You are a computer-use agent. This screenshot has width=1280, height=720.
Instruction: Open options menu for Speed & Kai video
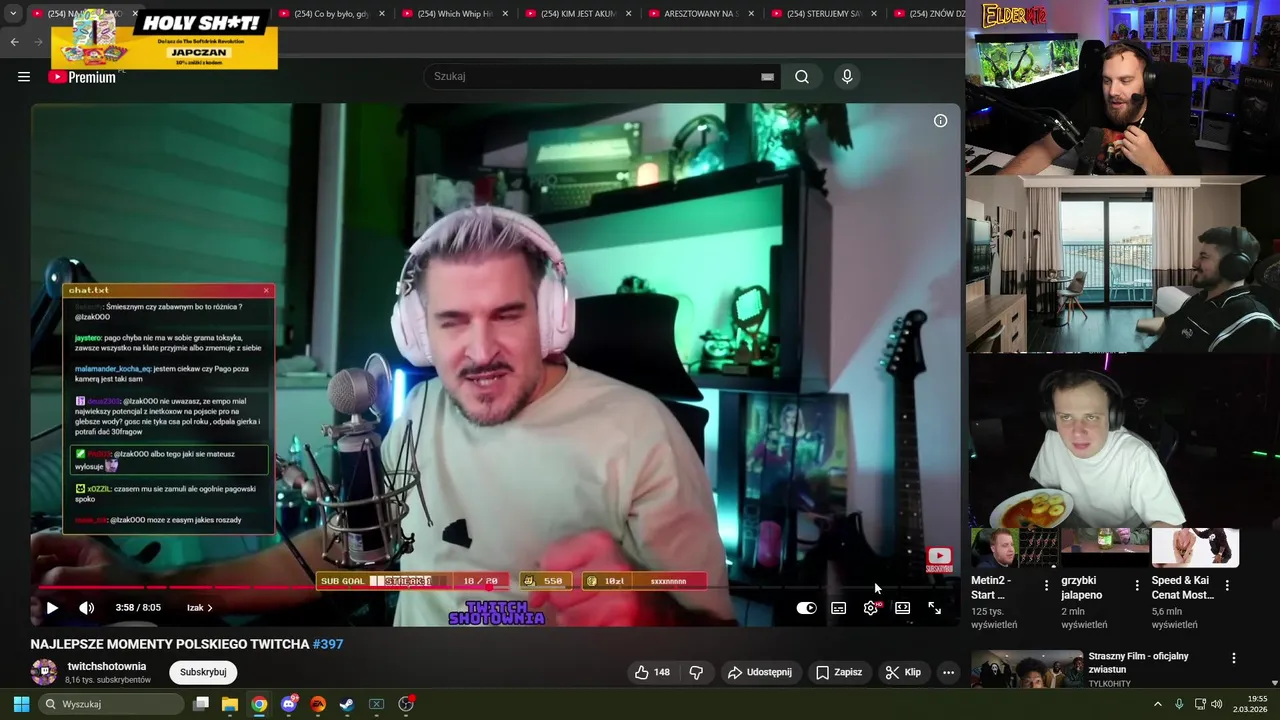tap(1227, 585)
